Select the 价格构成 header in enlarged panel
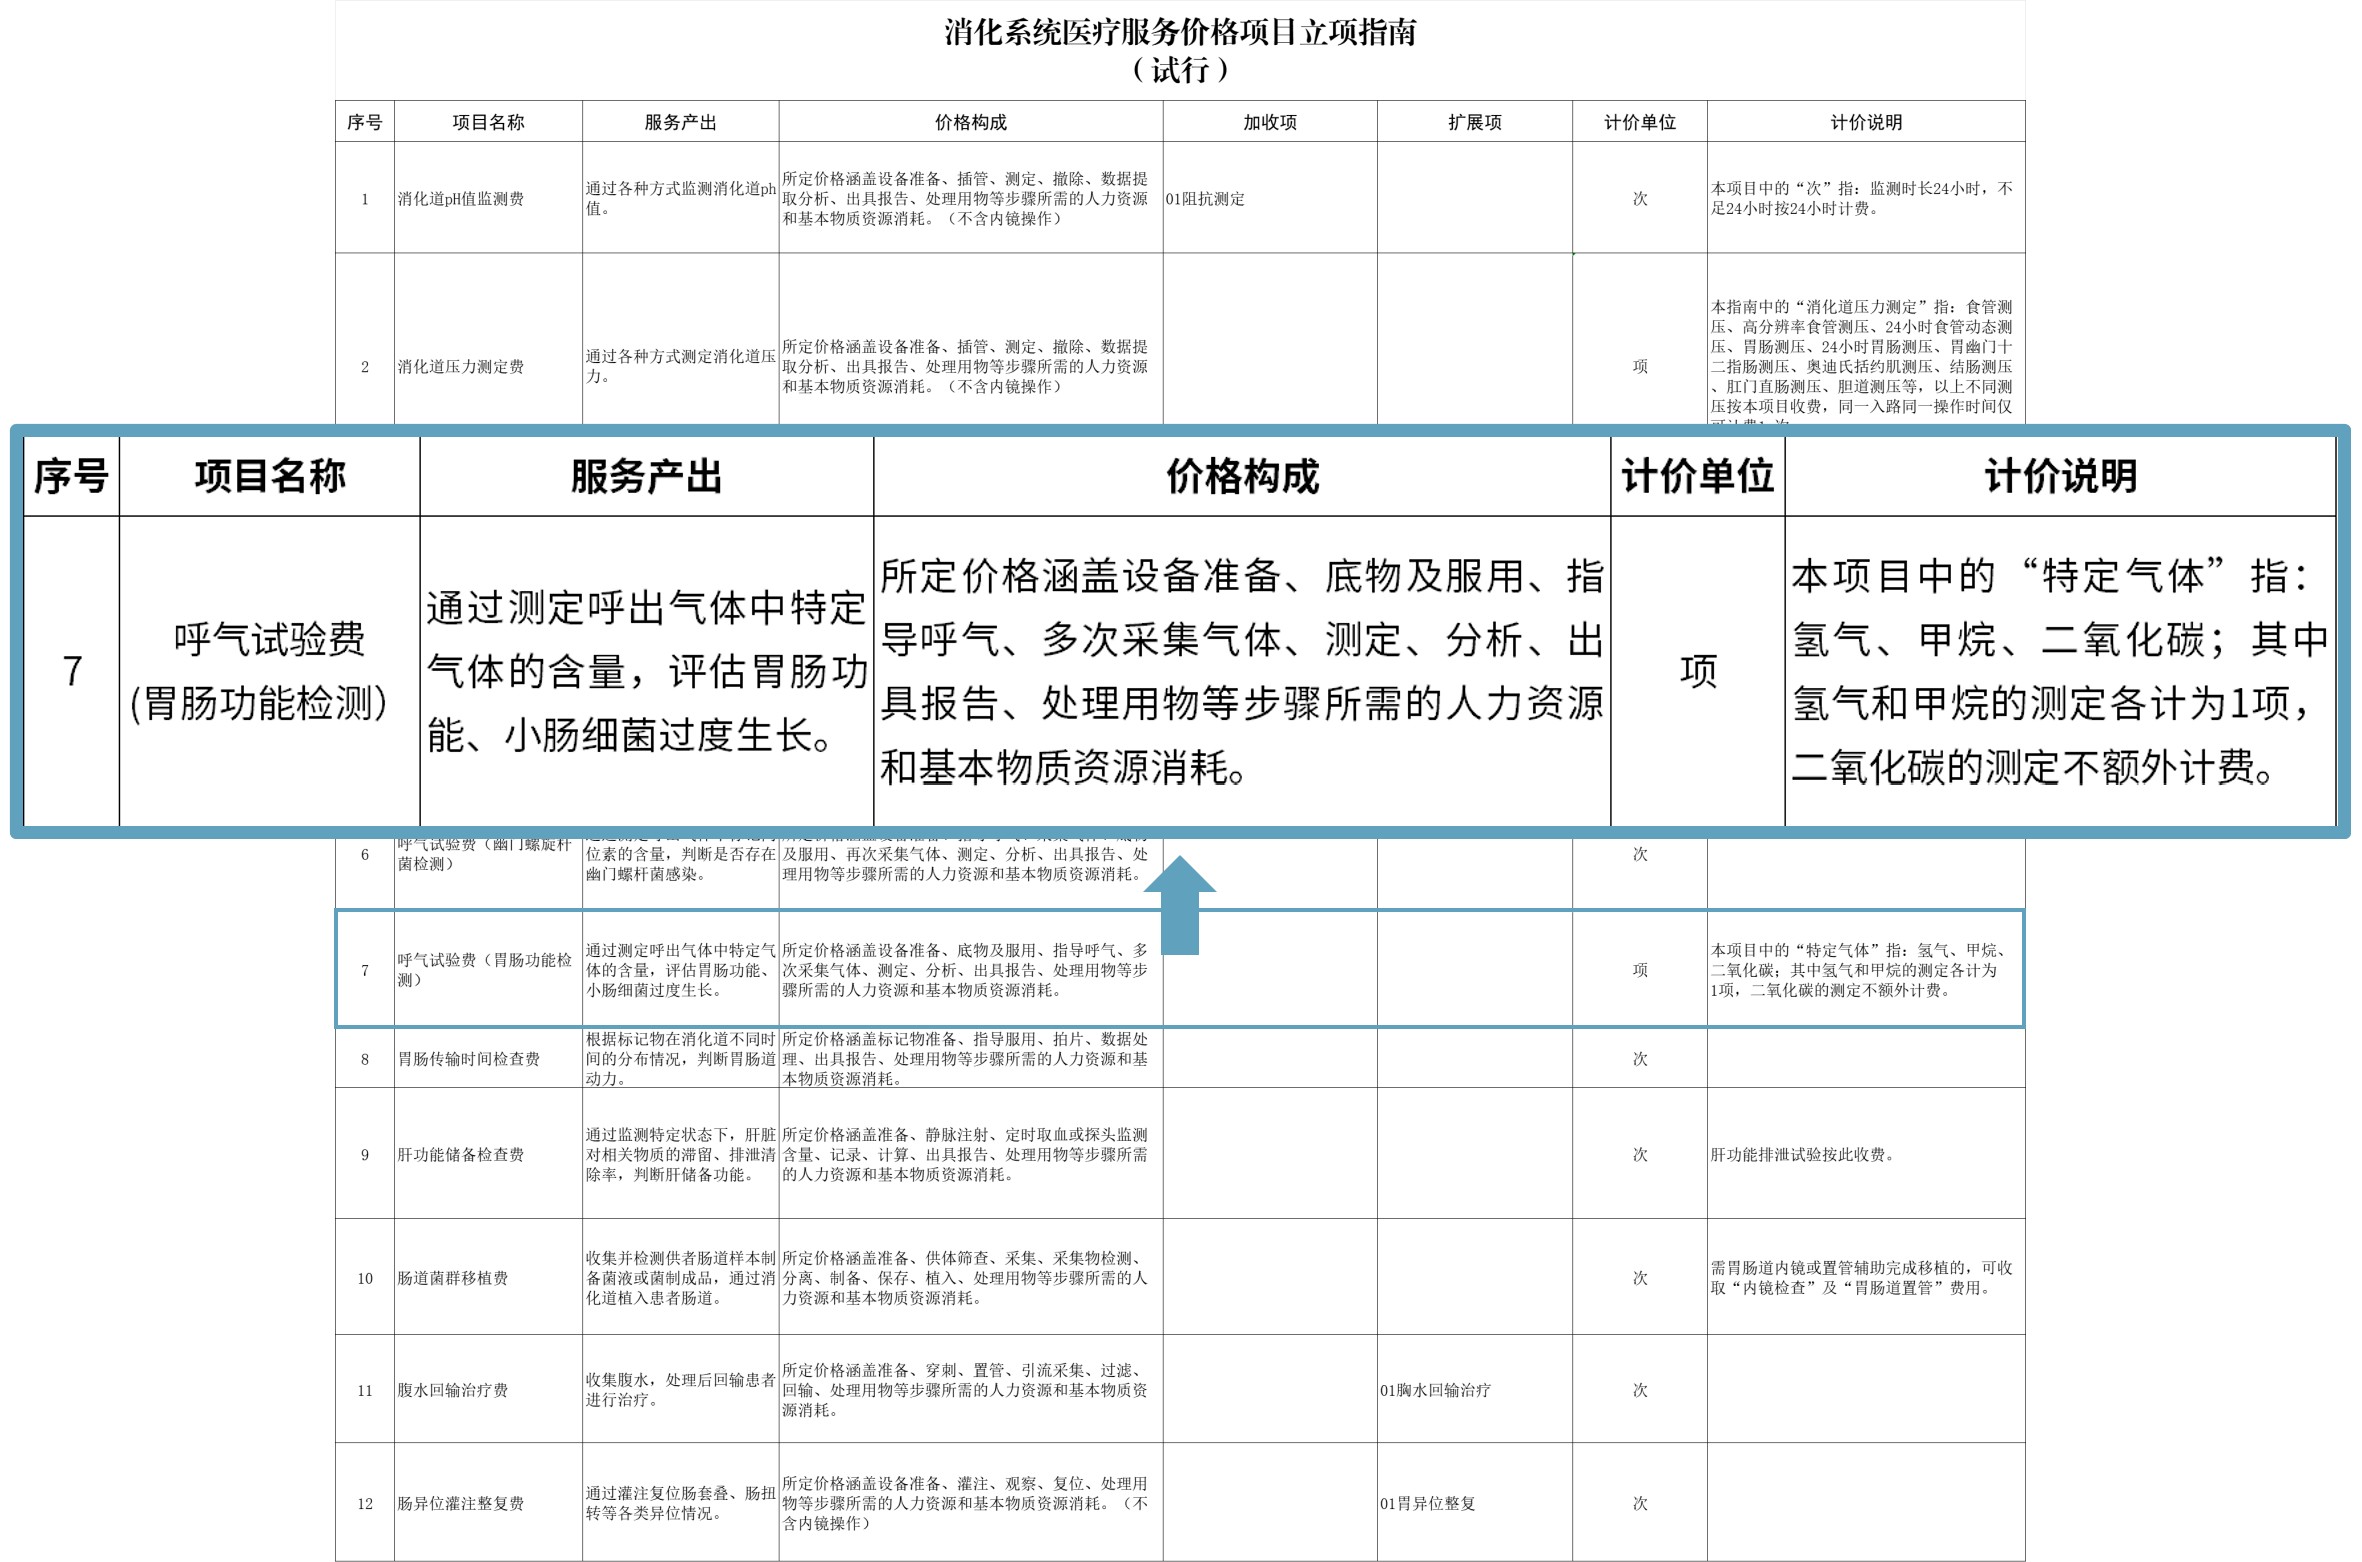The image size is (2362, 1562). [x=1242, y=476]
